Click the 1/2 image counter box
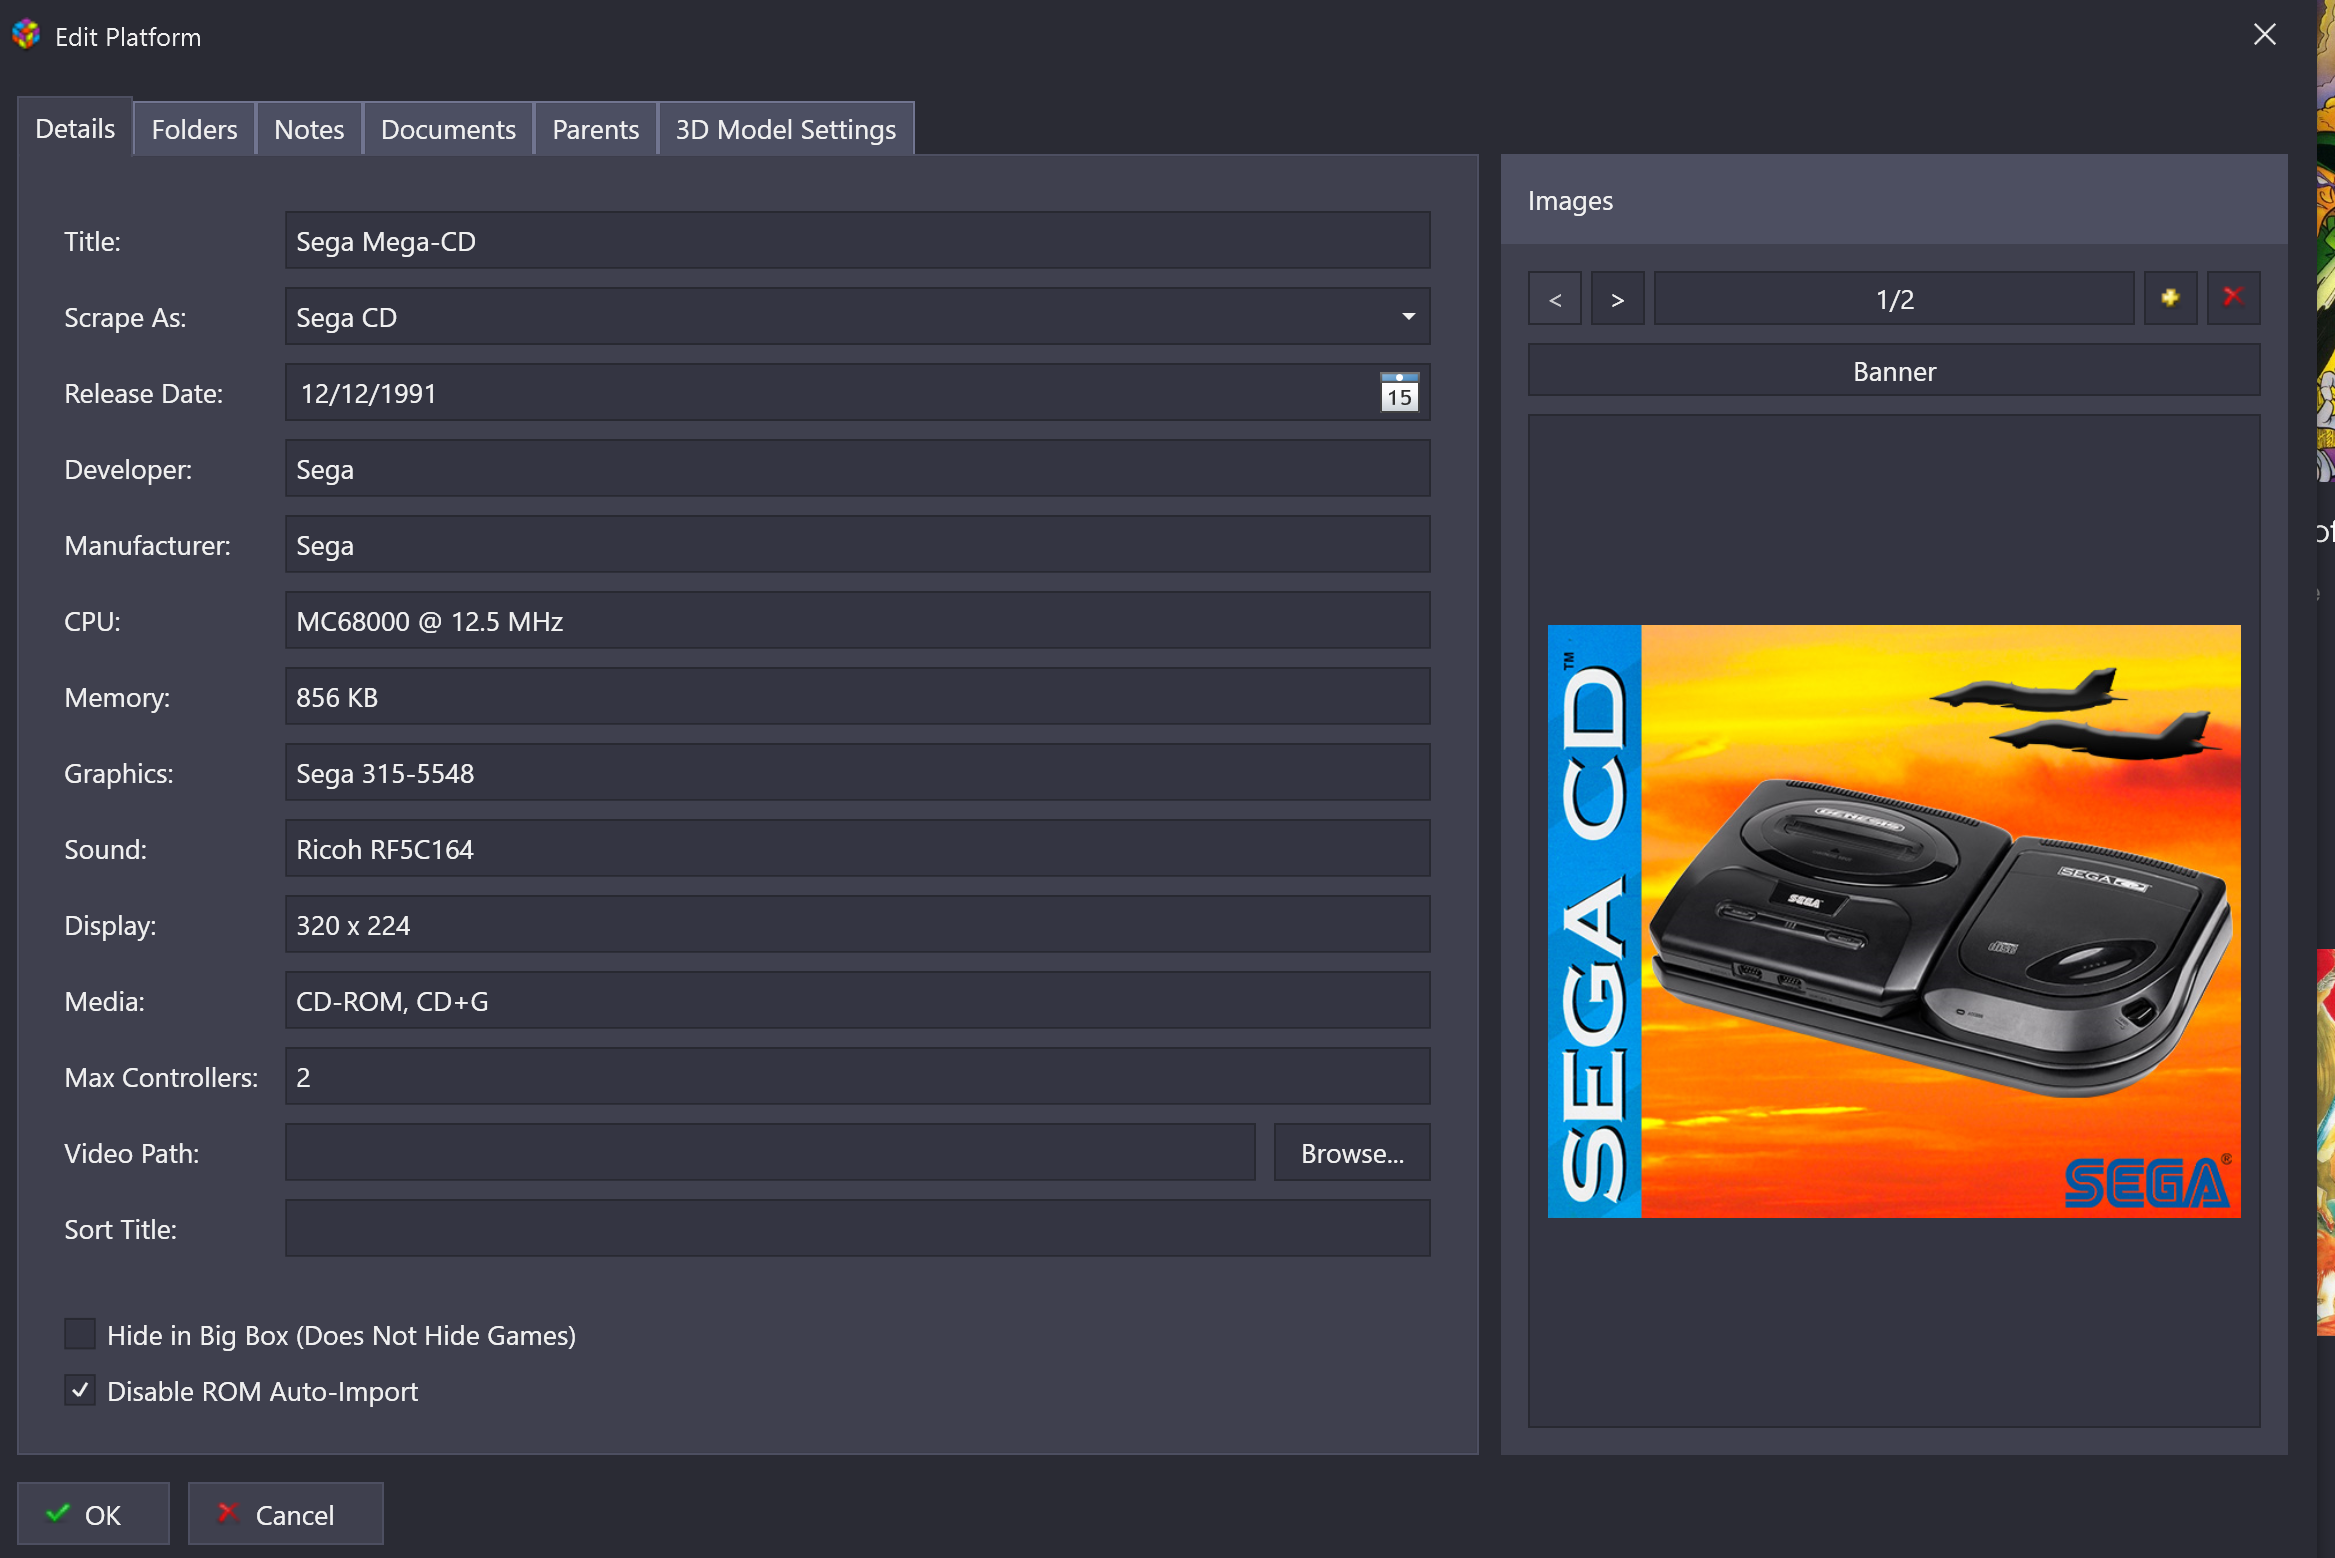This screenshot has width=2335, height=1558. [x=1893, y=299]
